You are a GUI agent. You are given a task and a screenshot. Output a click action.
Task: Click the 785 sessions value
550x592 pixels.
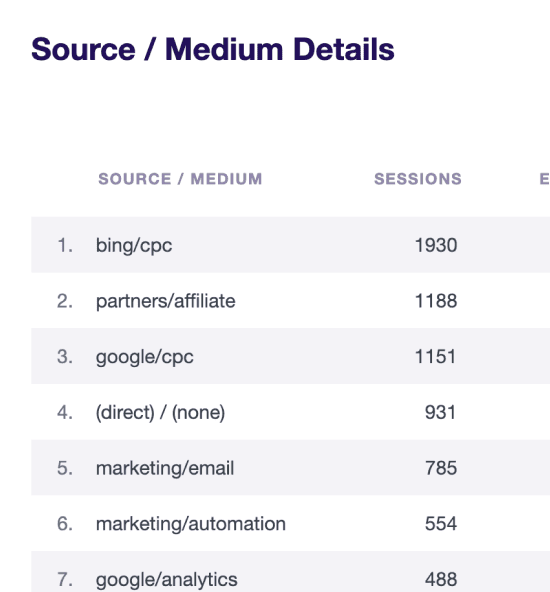pos(441,468)
